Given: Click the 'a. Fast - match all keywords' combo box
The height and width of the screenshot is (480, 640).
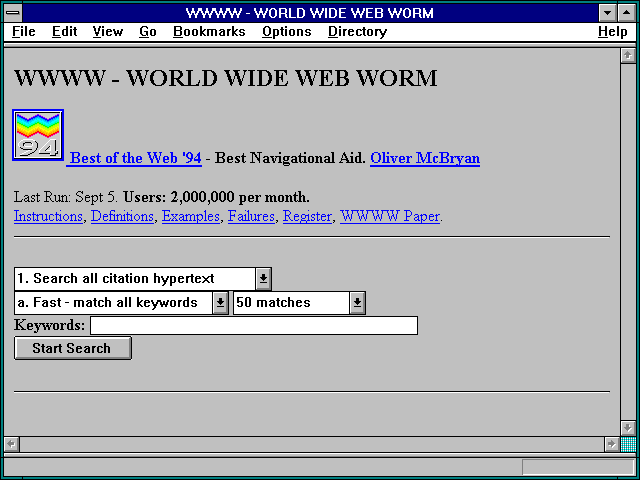Looking at the screenshot, I should point(121,303).
